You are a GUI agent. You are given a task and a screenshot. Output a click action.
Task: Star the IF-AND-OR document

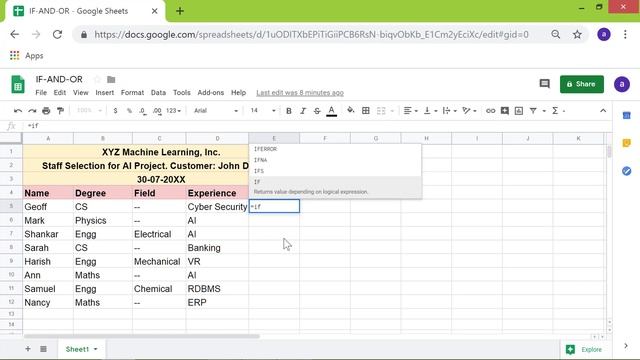97,79
